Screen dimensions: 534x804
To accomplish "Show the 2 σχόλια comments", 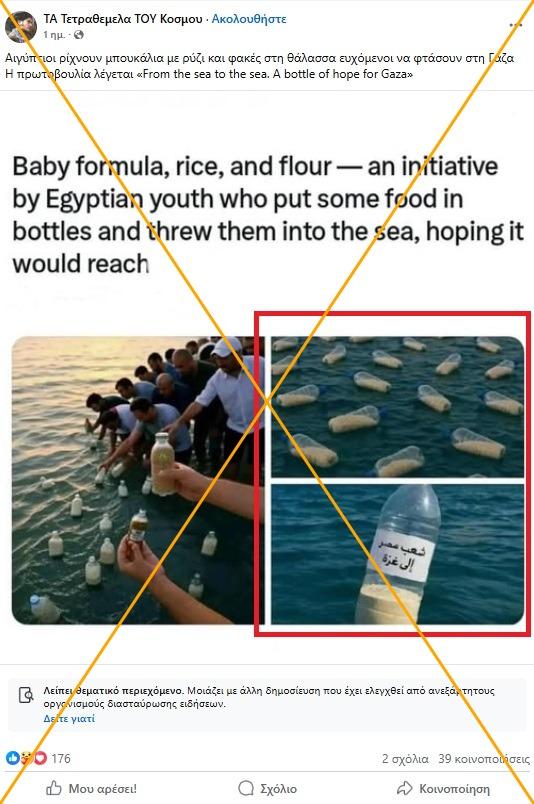I will (x=405, y=759).
